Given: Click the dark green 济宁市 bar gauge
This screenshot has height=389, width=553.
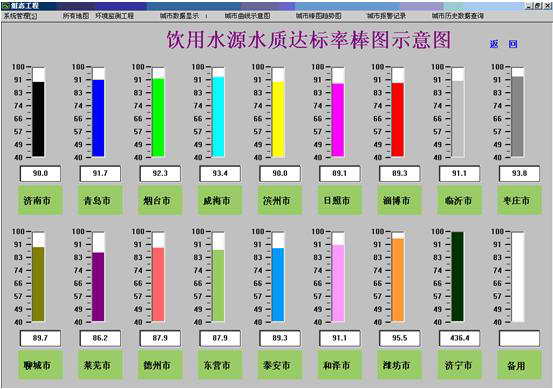Looking at the screenshot, I should (x=458, y=276).
